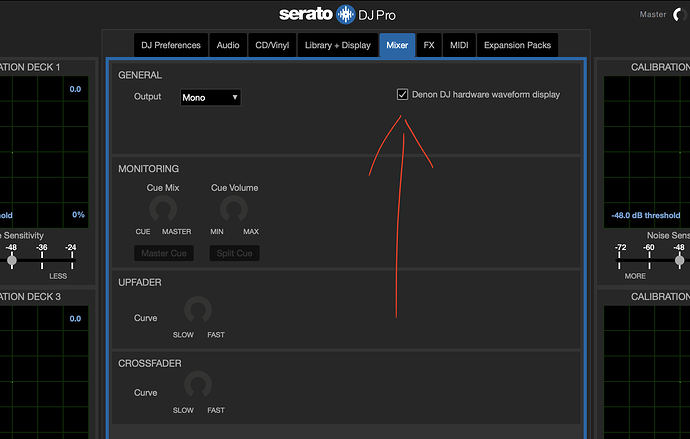Viewport: 690px width, 439px height.
Task: Open the CD/Vinyl tab
Action: [272, 45]
